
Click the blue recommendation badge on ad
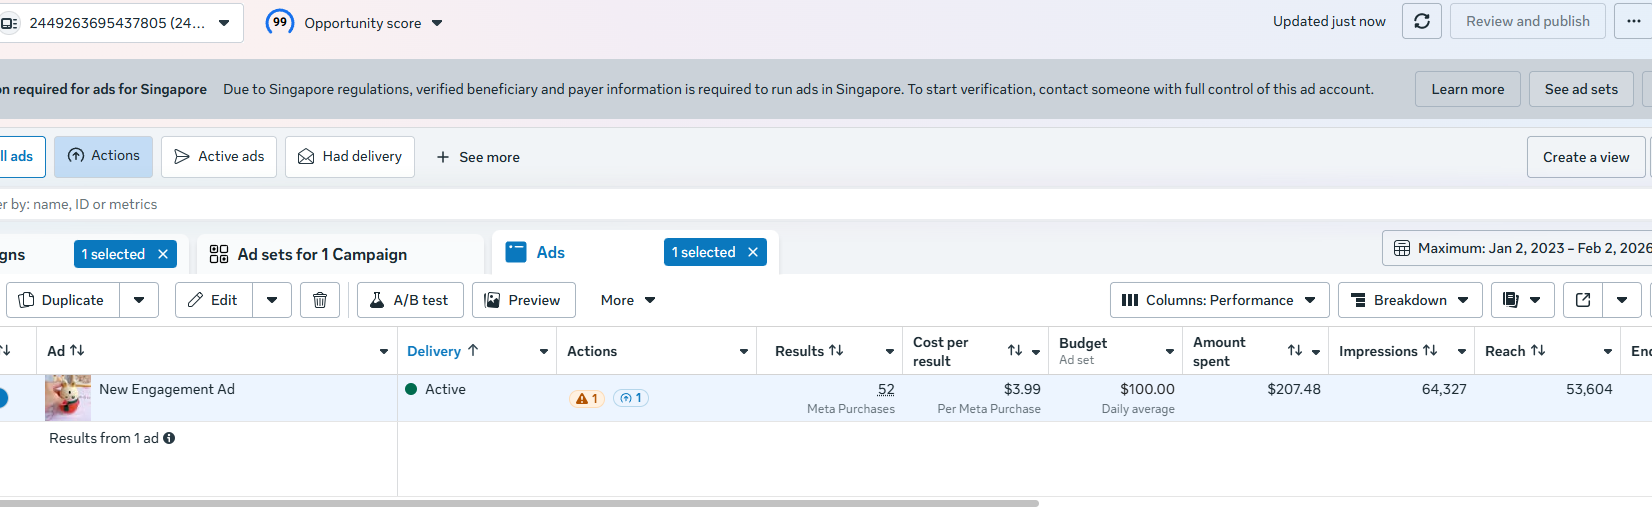coord(631,398)
